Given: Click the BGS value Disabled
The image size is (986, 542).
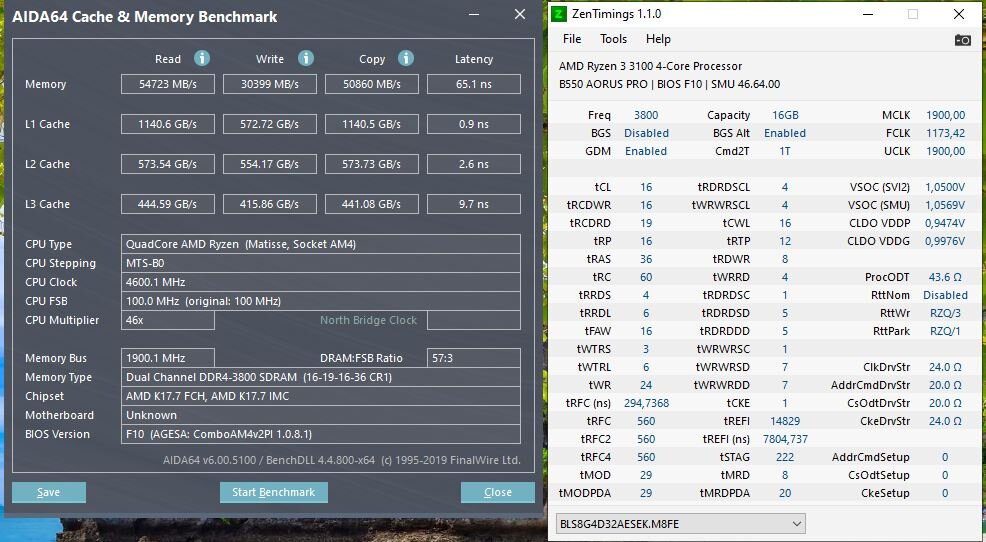Looking at the screenshot, I should (646, 133).
